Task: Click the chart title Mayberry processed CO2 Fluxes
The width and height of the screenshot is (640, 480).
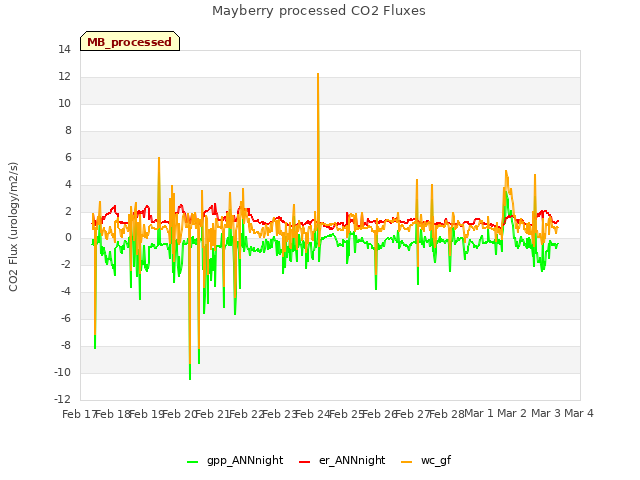Action: pos(319,11)
